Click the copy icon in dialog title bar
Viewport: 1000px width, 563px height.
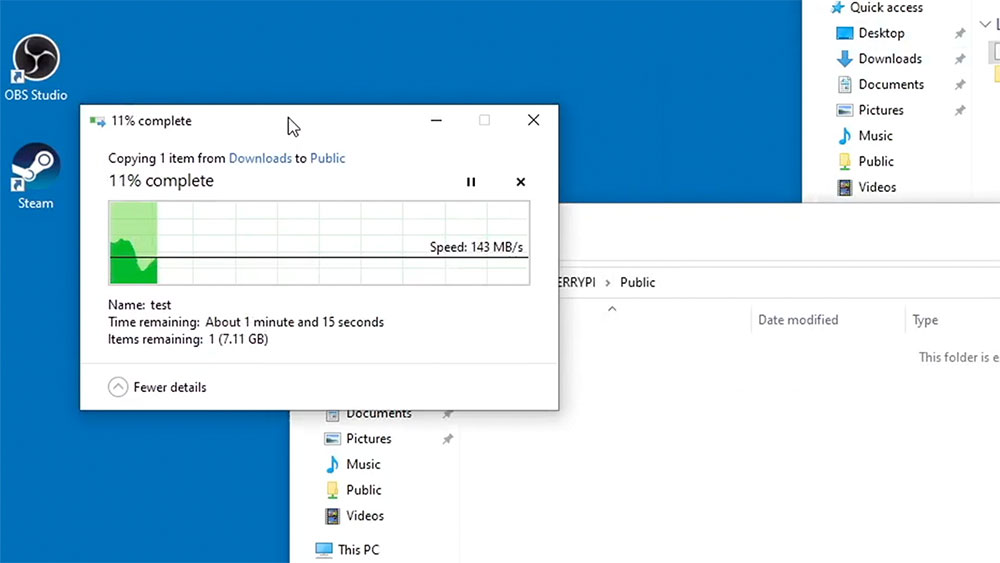98,121
